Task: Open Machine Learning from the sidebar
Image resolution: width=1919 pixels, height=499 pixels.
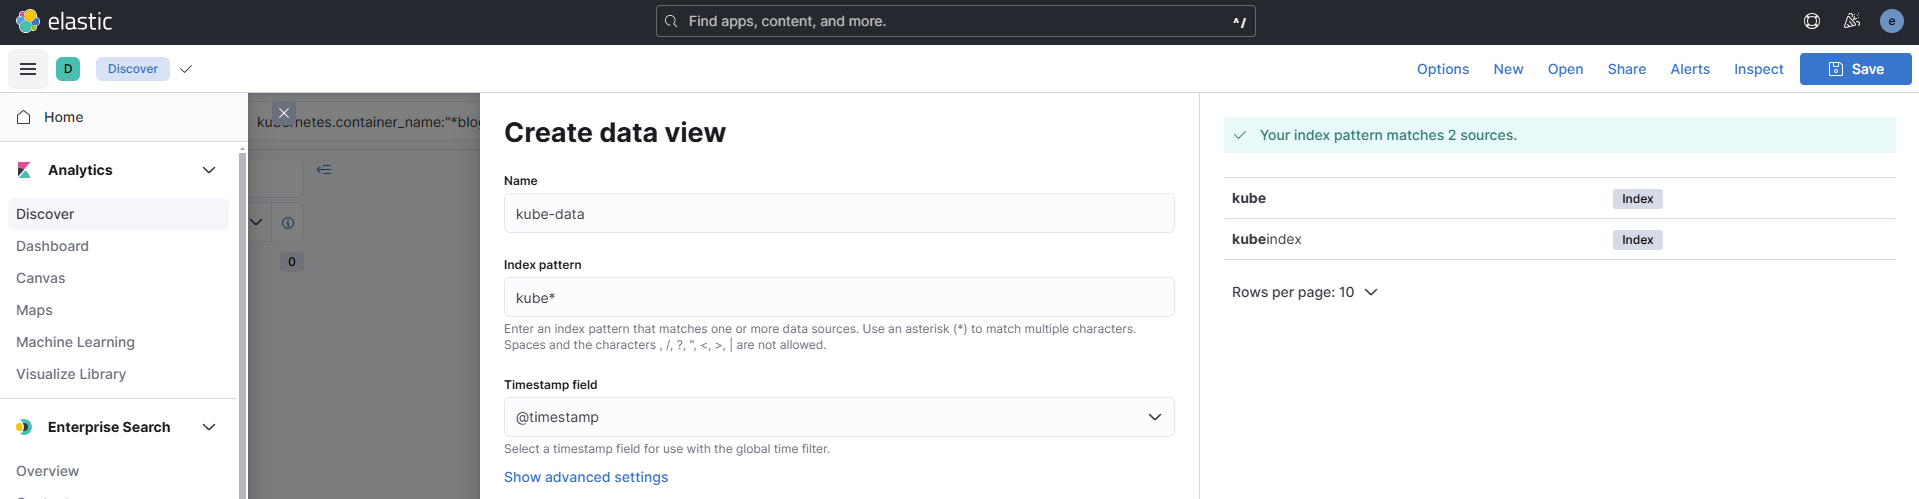Action: [x=75, y=342]
